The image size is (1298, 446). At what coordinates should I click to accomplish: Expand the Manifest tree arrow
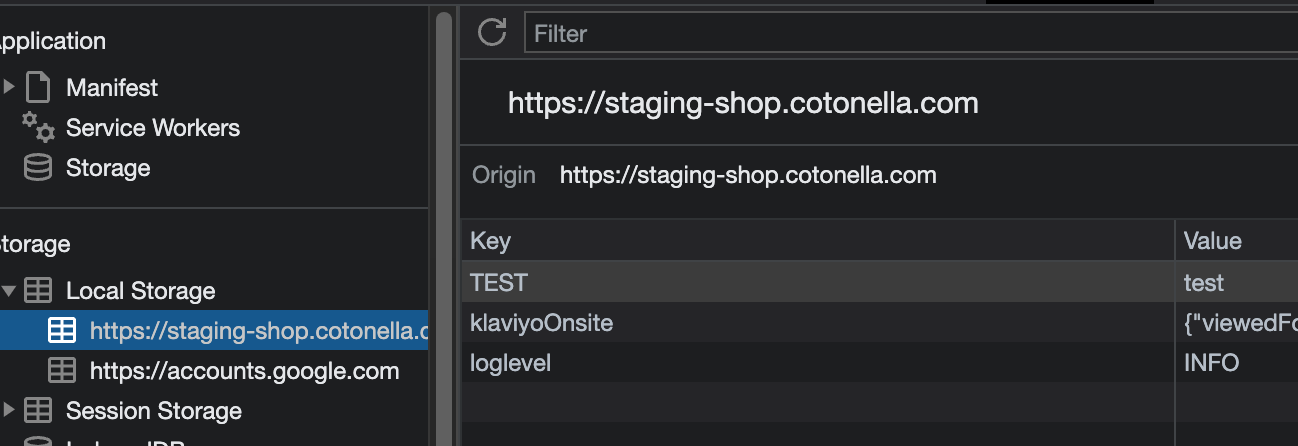9,88
